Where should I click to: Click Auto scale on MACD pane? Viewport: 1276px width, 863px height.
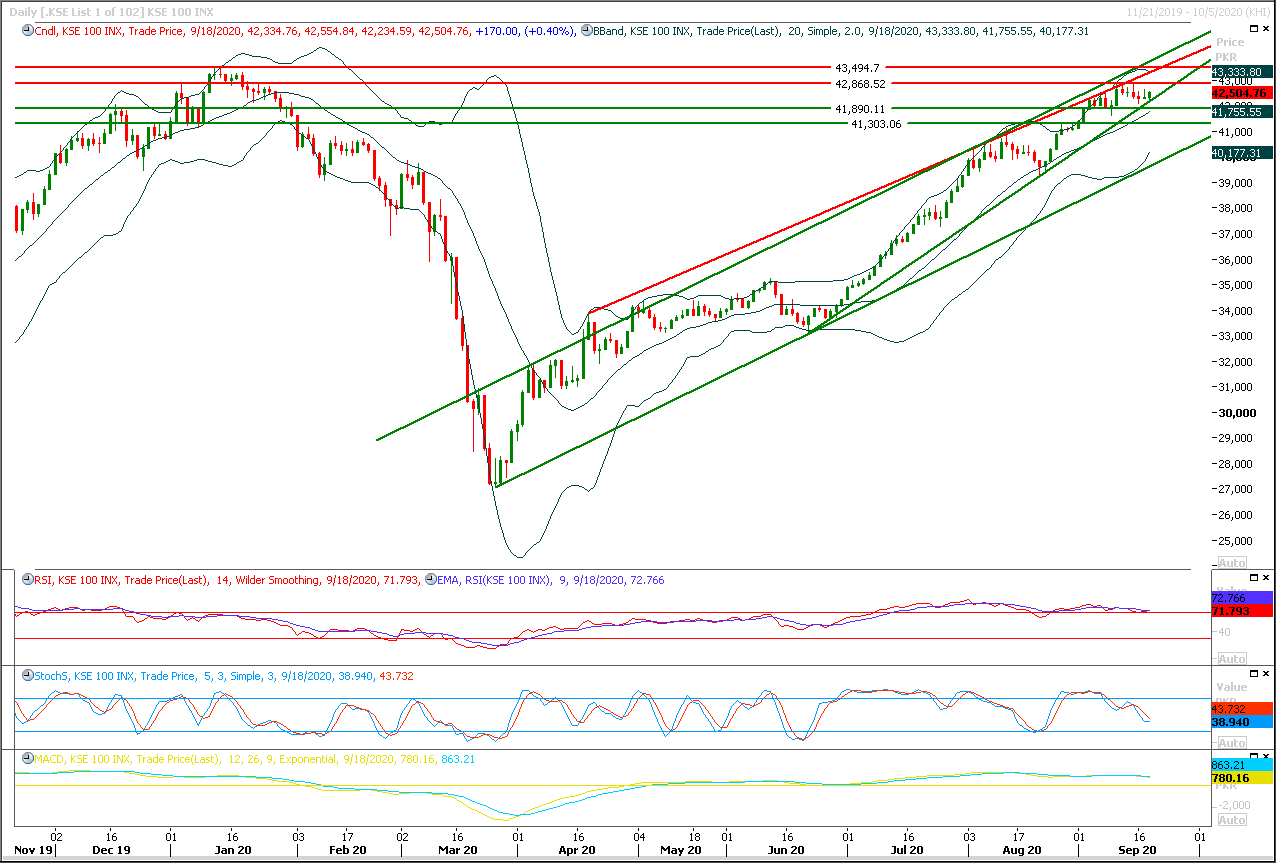pyautogui.click(x=1232, y=820)
